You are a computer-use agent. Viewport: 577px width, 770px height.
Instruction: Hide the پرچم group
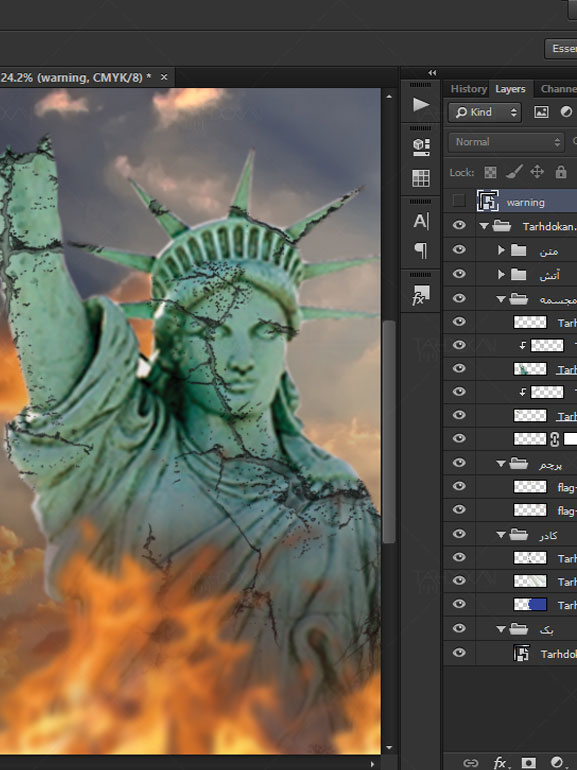coord(459,462)
